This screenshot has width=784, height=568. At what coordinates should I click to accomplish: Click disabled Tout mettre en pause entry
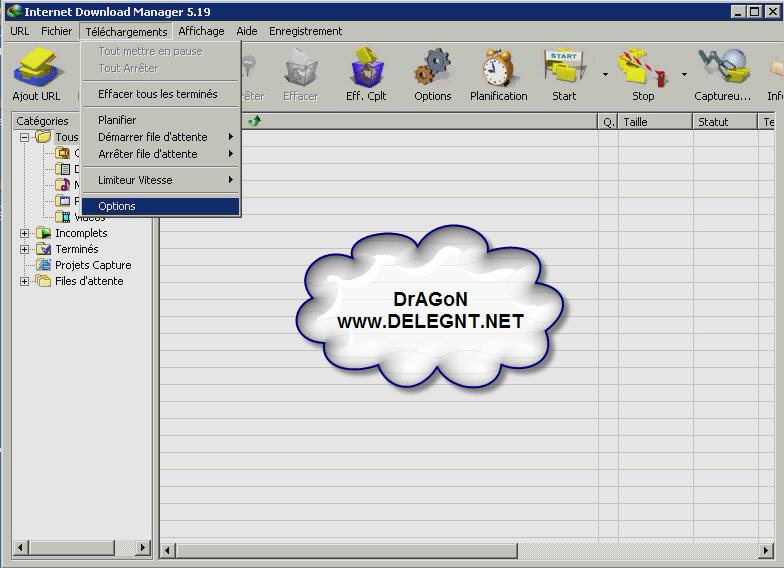coord(160,51)
